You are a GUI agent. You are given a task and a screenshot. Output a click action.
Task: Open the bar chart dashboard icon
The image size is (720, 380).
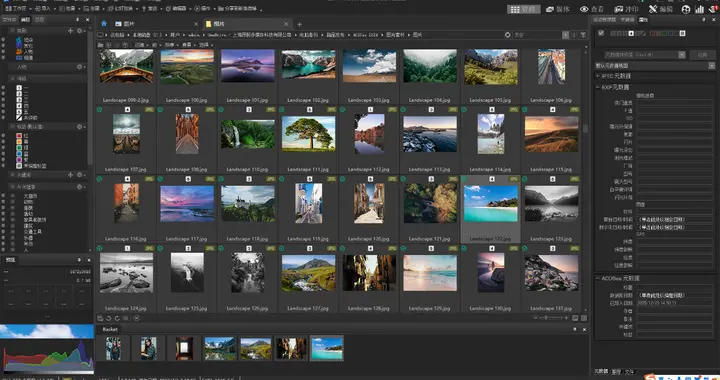[x=699, y=9]
